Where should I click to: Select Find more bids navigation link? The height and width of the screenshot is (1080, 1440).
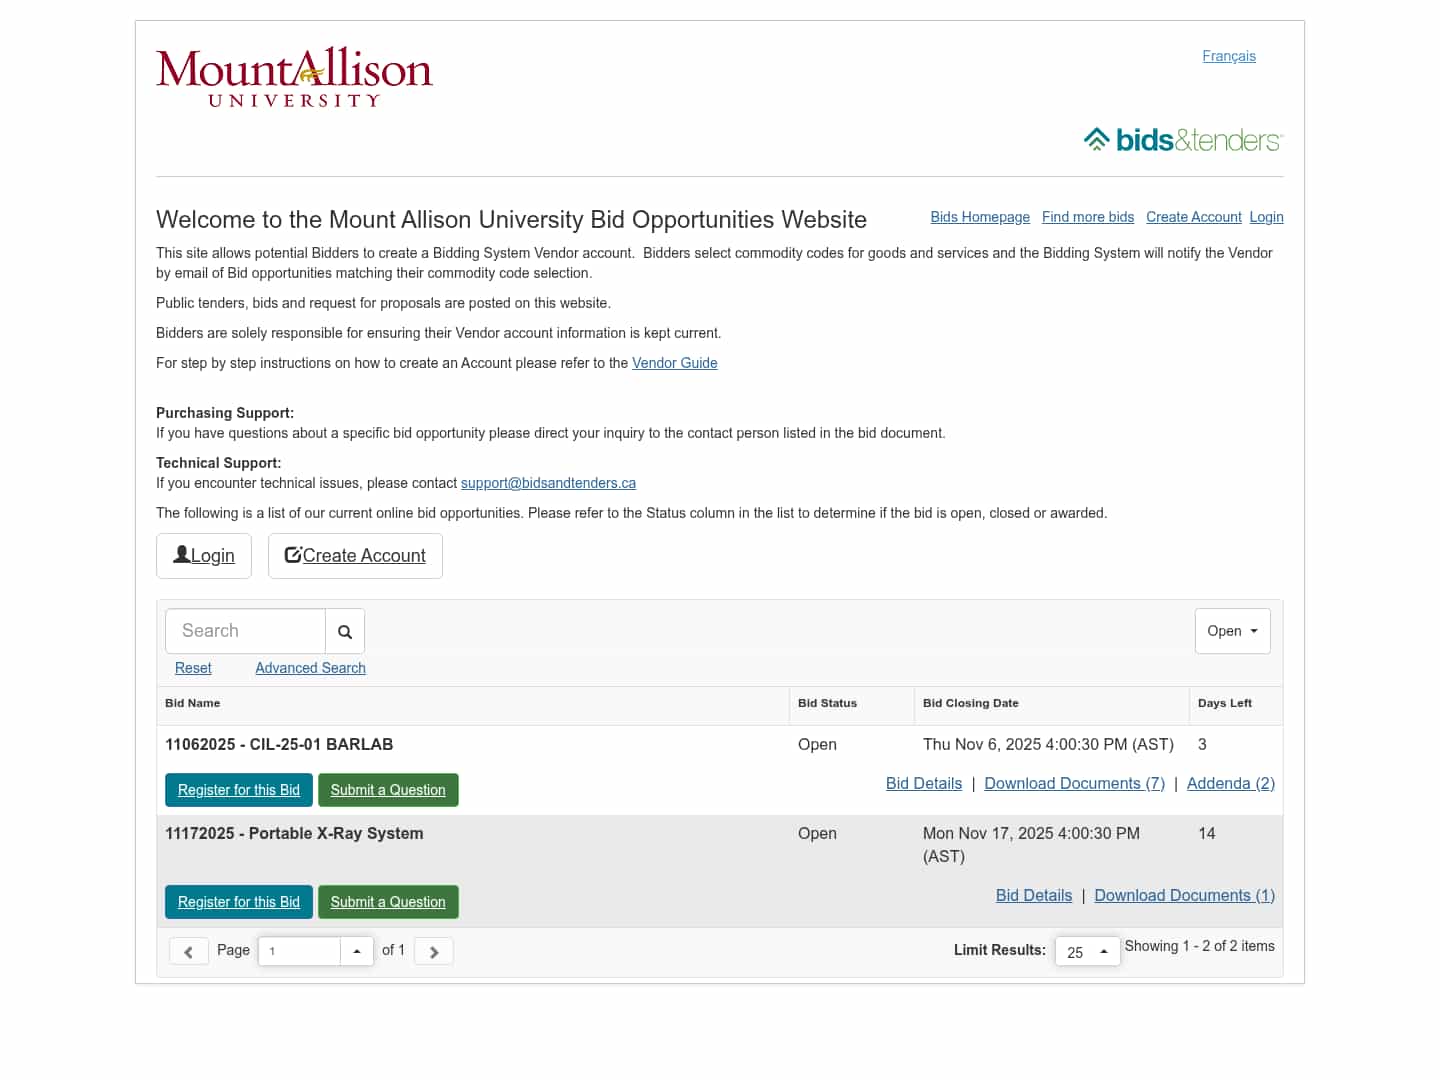point(1088,217)
